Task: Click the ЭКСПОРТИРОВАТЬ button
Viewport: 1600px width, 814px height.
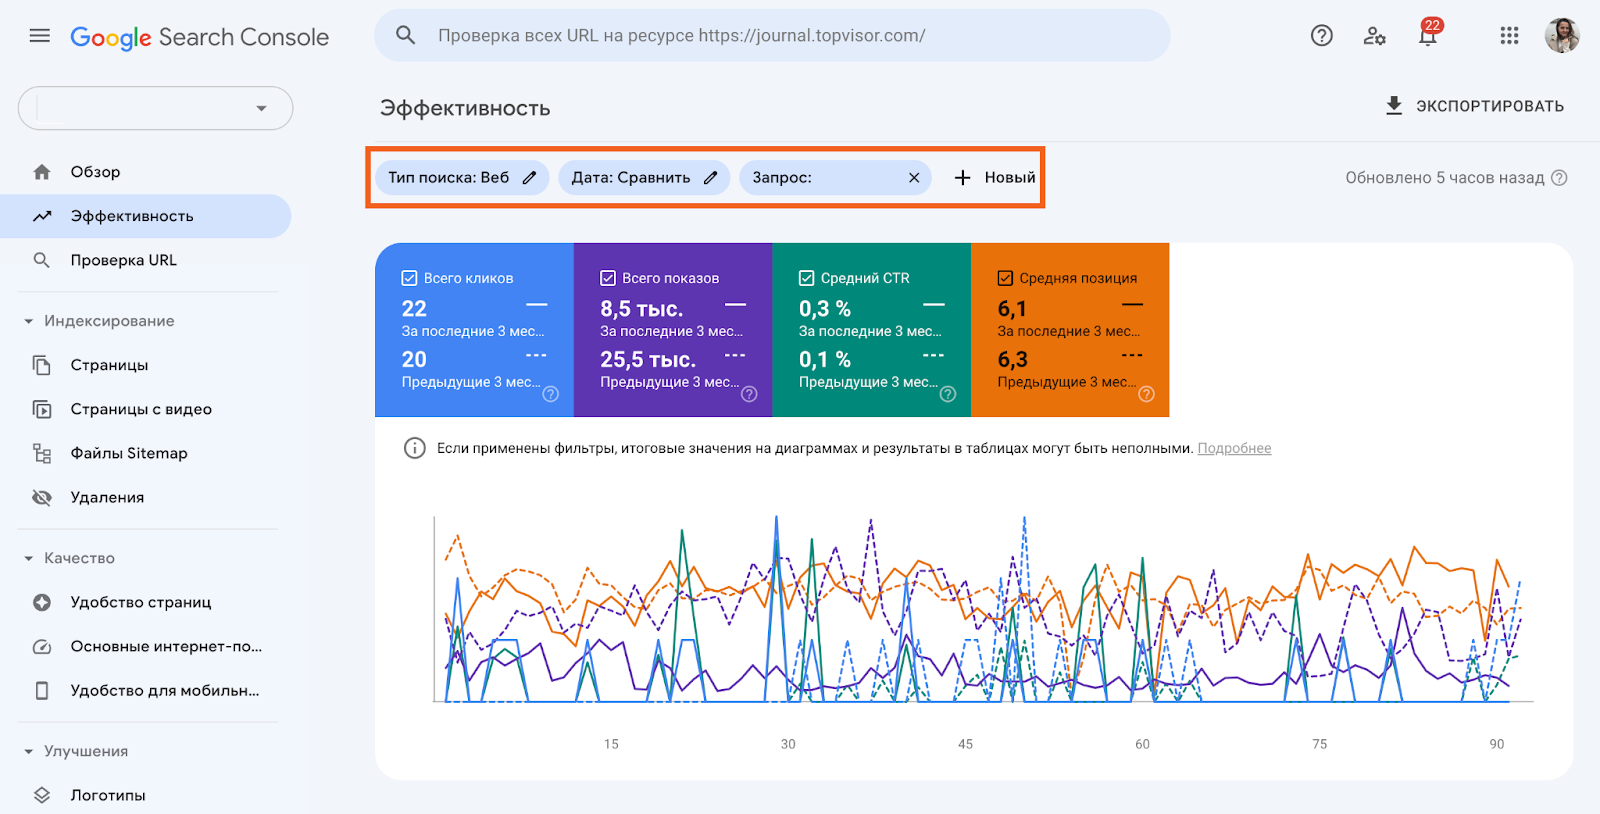Action: (1474, 106)
